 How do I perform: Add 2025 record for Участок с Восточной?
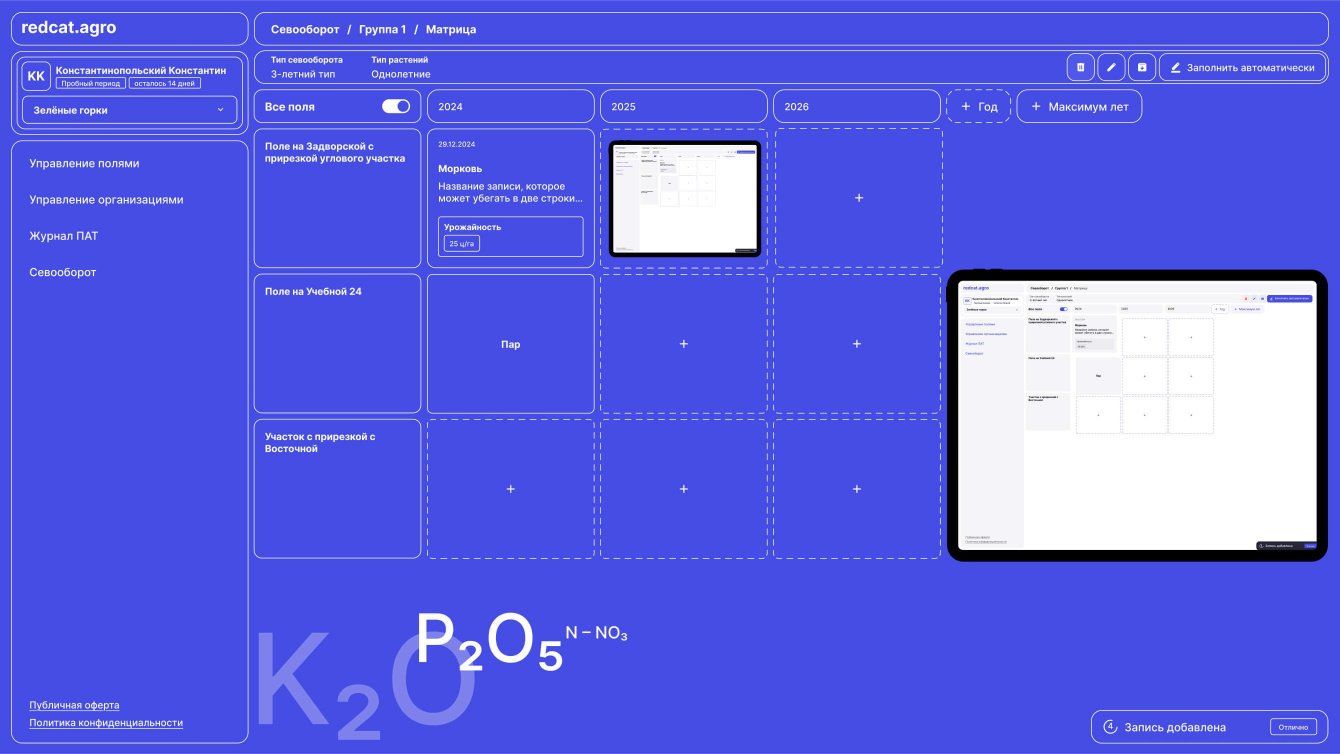[683, 489]
